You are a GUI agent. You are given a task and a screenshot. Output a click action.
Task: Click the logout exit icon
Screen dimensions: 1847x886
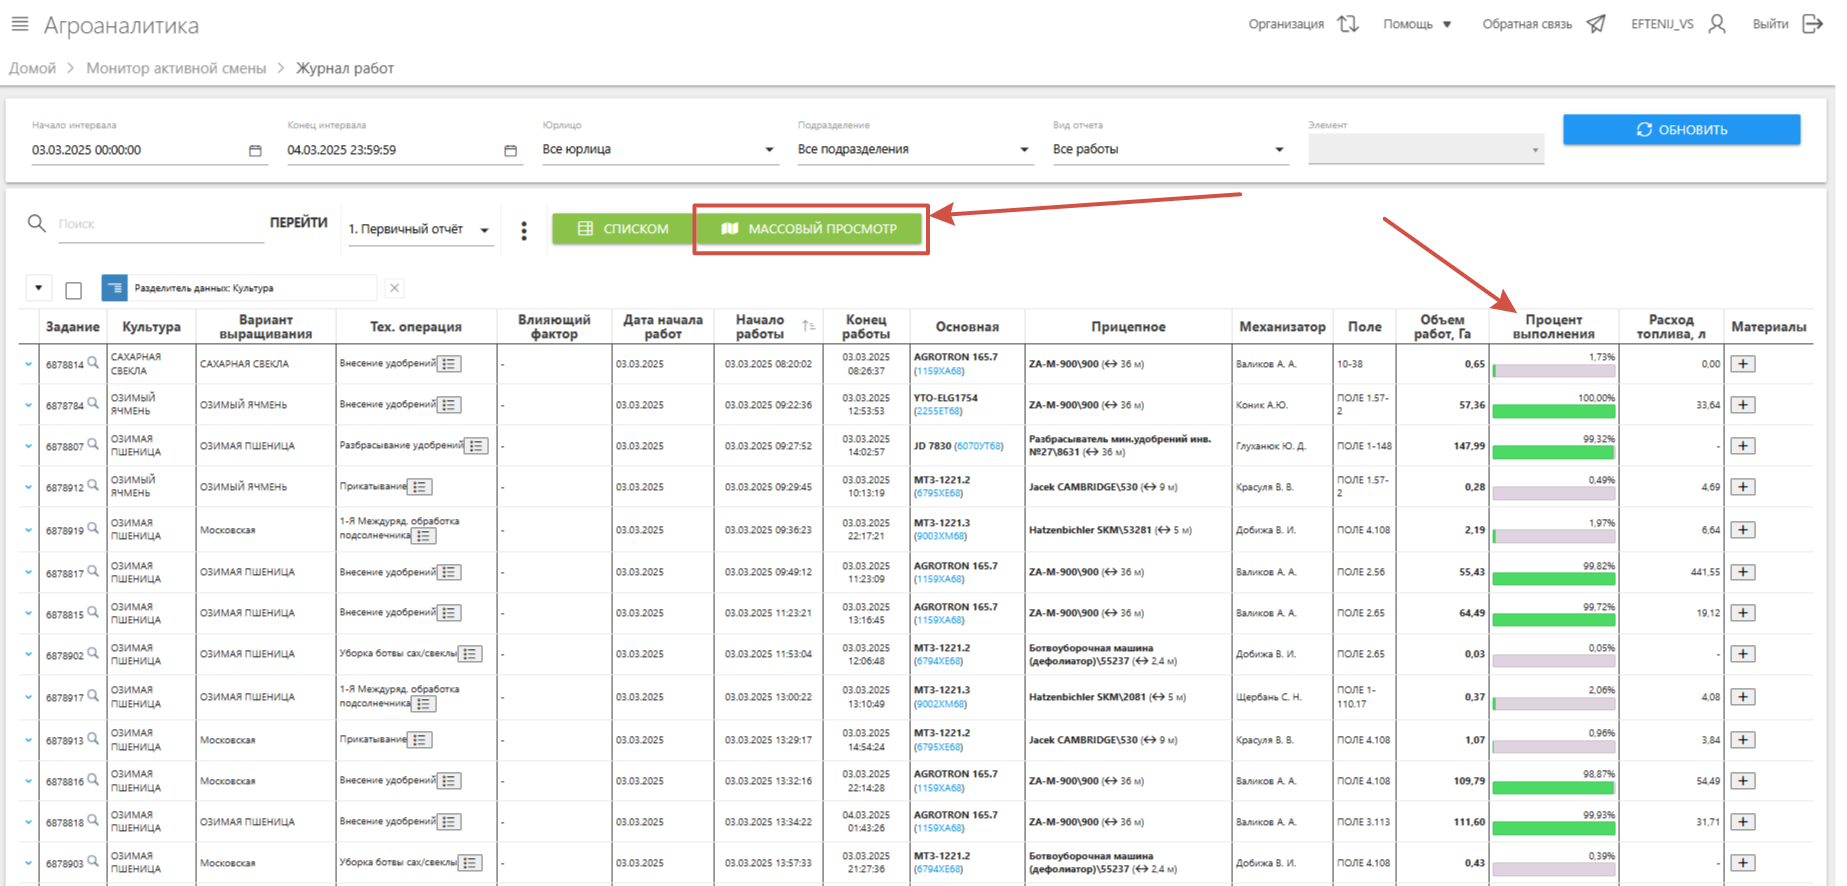1812,24
